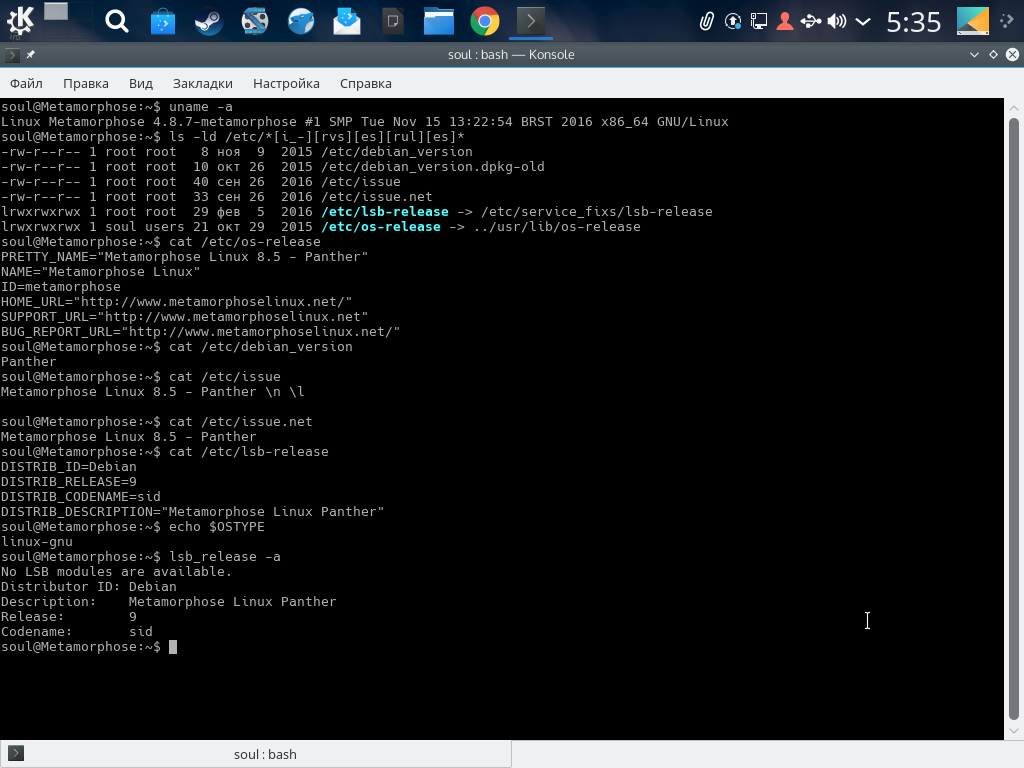1024x768 pixels.
Task: Click the '/etc/lsb-release' symlink name in listing
Action: 385,212
